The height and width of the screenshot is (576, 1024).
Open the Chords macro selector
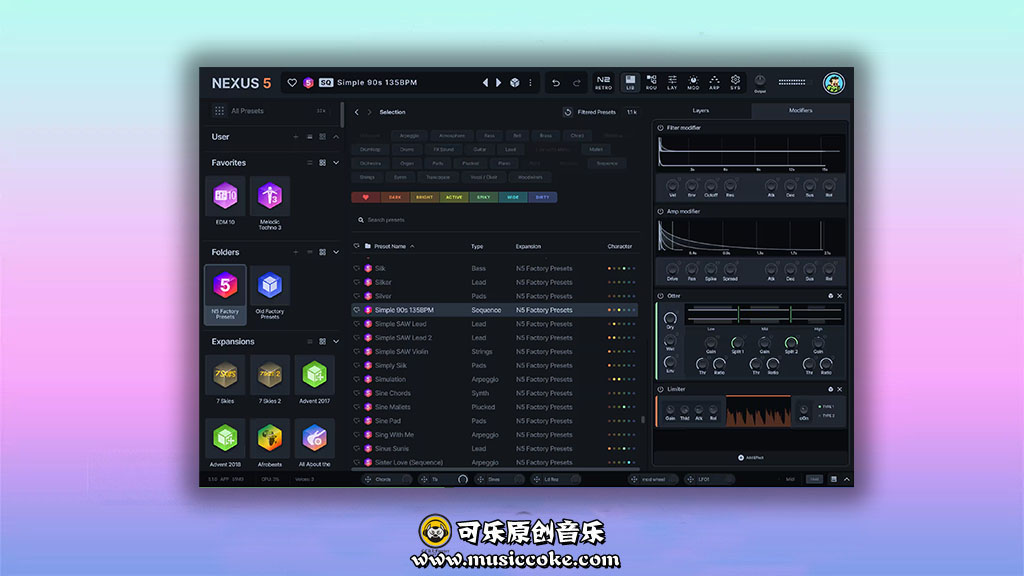388,479
